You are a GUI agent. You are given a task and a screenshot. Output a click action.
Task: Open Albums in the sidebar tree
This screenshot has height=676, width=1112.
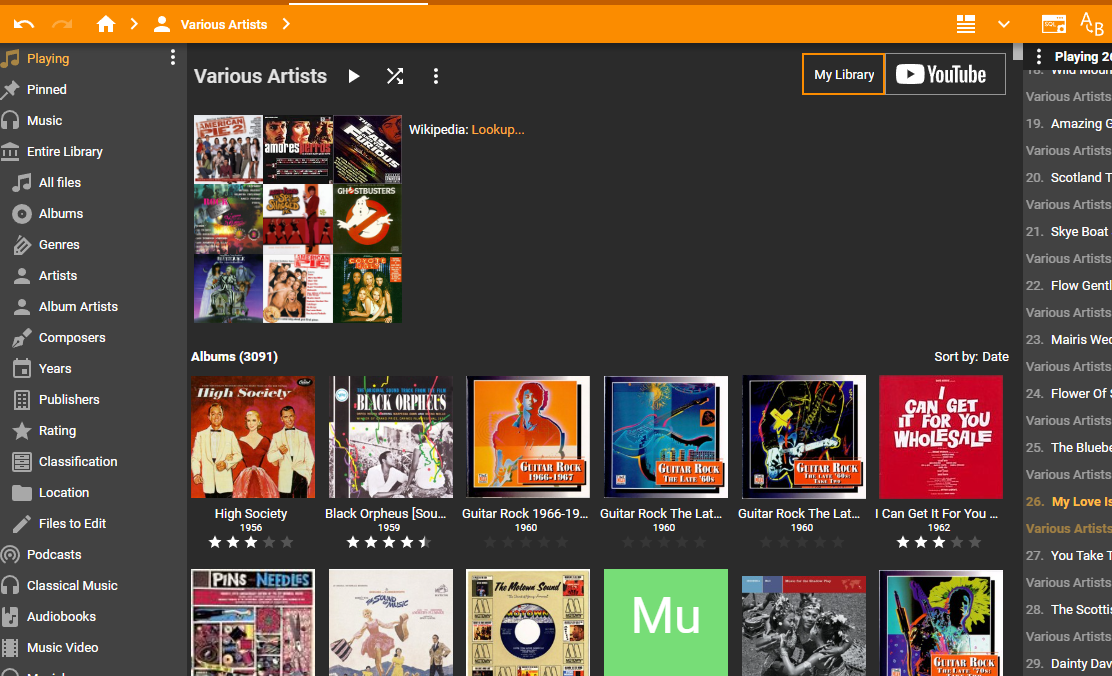pyautogui.click(x=60, y=214)
